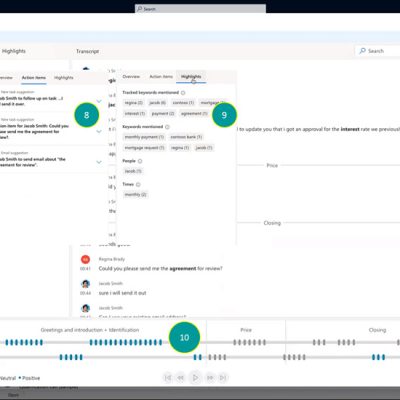
Task: Click info icon beside People
Action: click(x=140, y=161)
